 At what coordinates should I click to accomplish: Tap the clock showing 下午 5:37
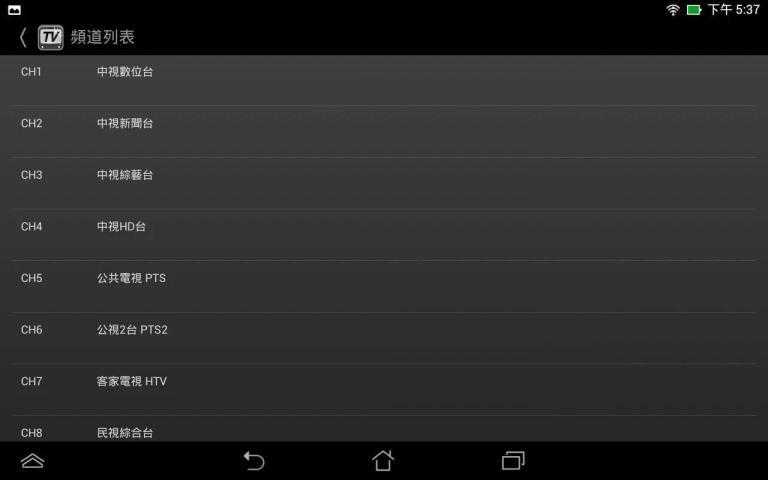[x=733, y=9]
